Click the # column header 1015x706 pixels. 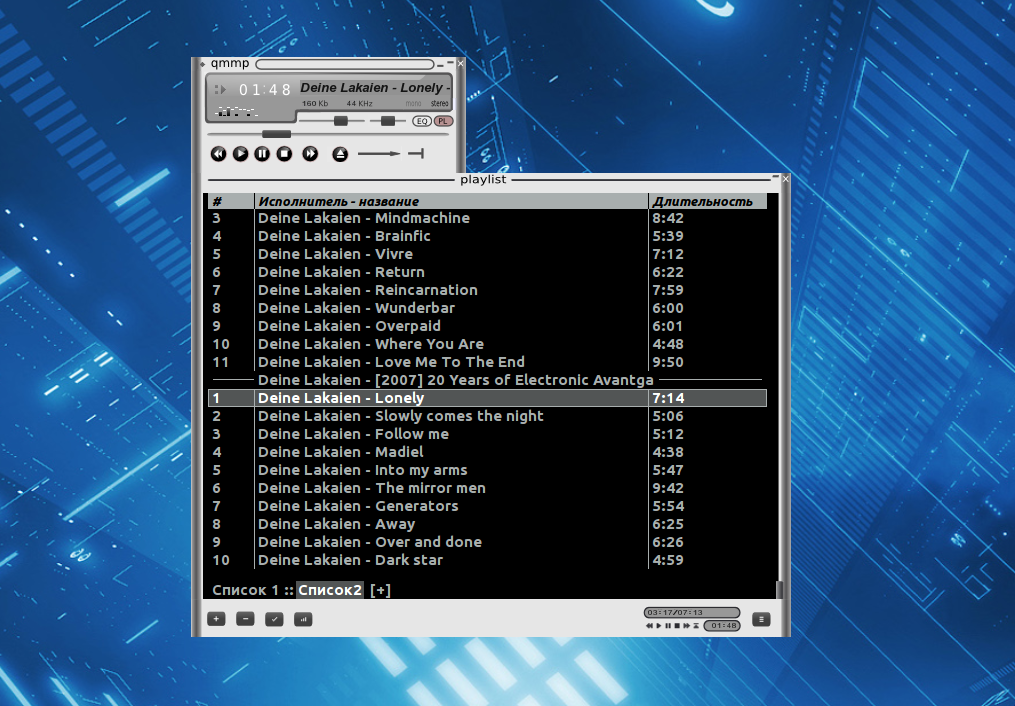coord(231,201)
